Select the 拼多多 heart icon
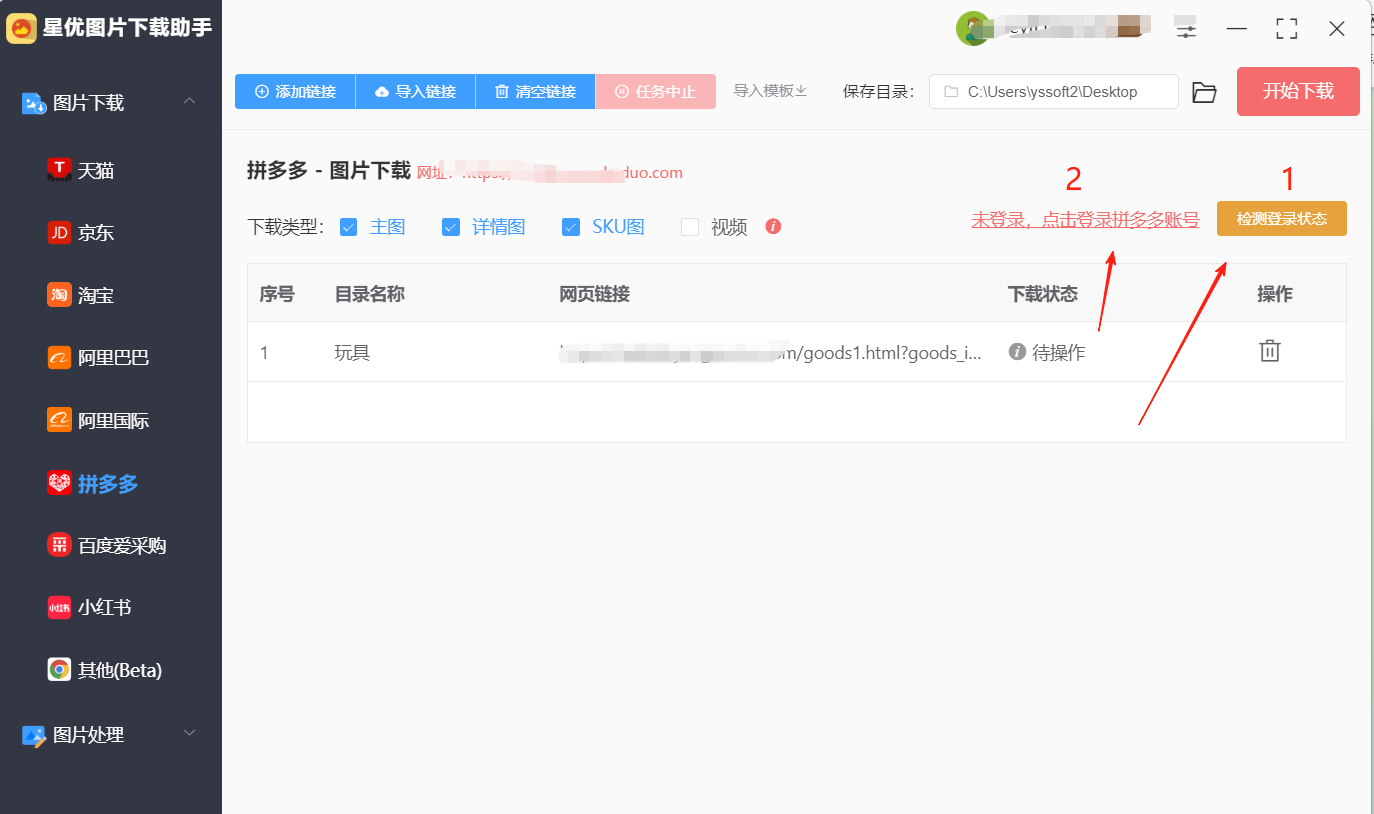The height and width of the screenshot is (814, 1374). coord(59,483)
